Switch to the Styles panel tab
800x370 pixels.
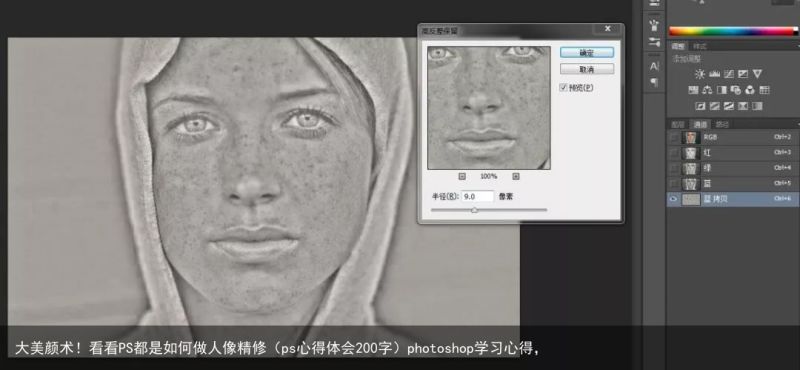[700, 46]
